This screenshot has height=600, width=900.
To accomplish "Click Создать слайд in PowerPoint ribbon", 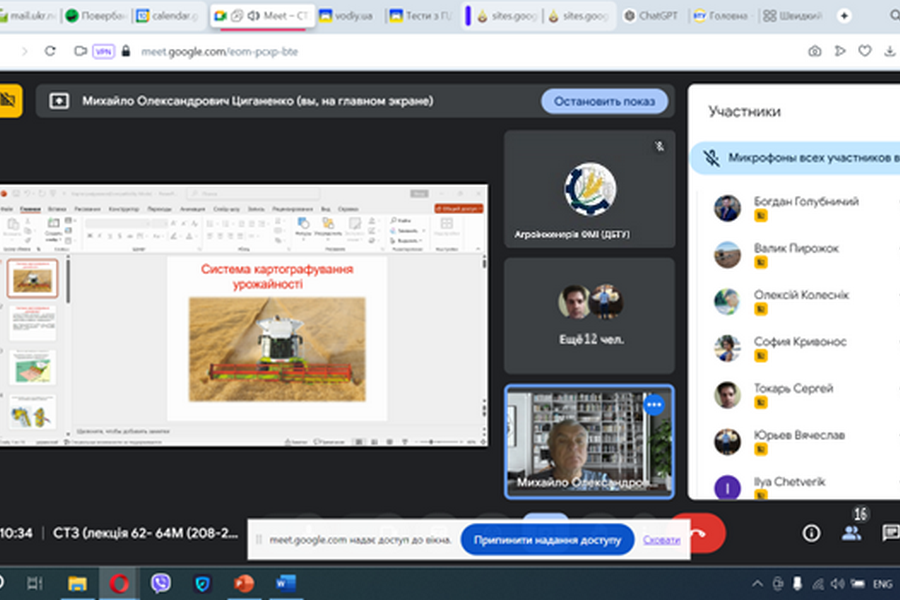I will 53,229.
